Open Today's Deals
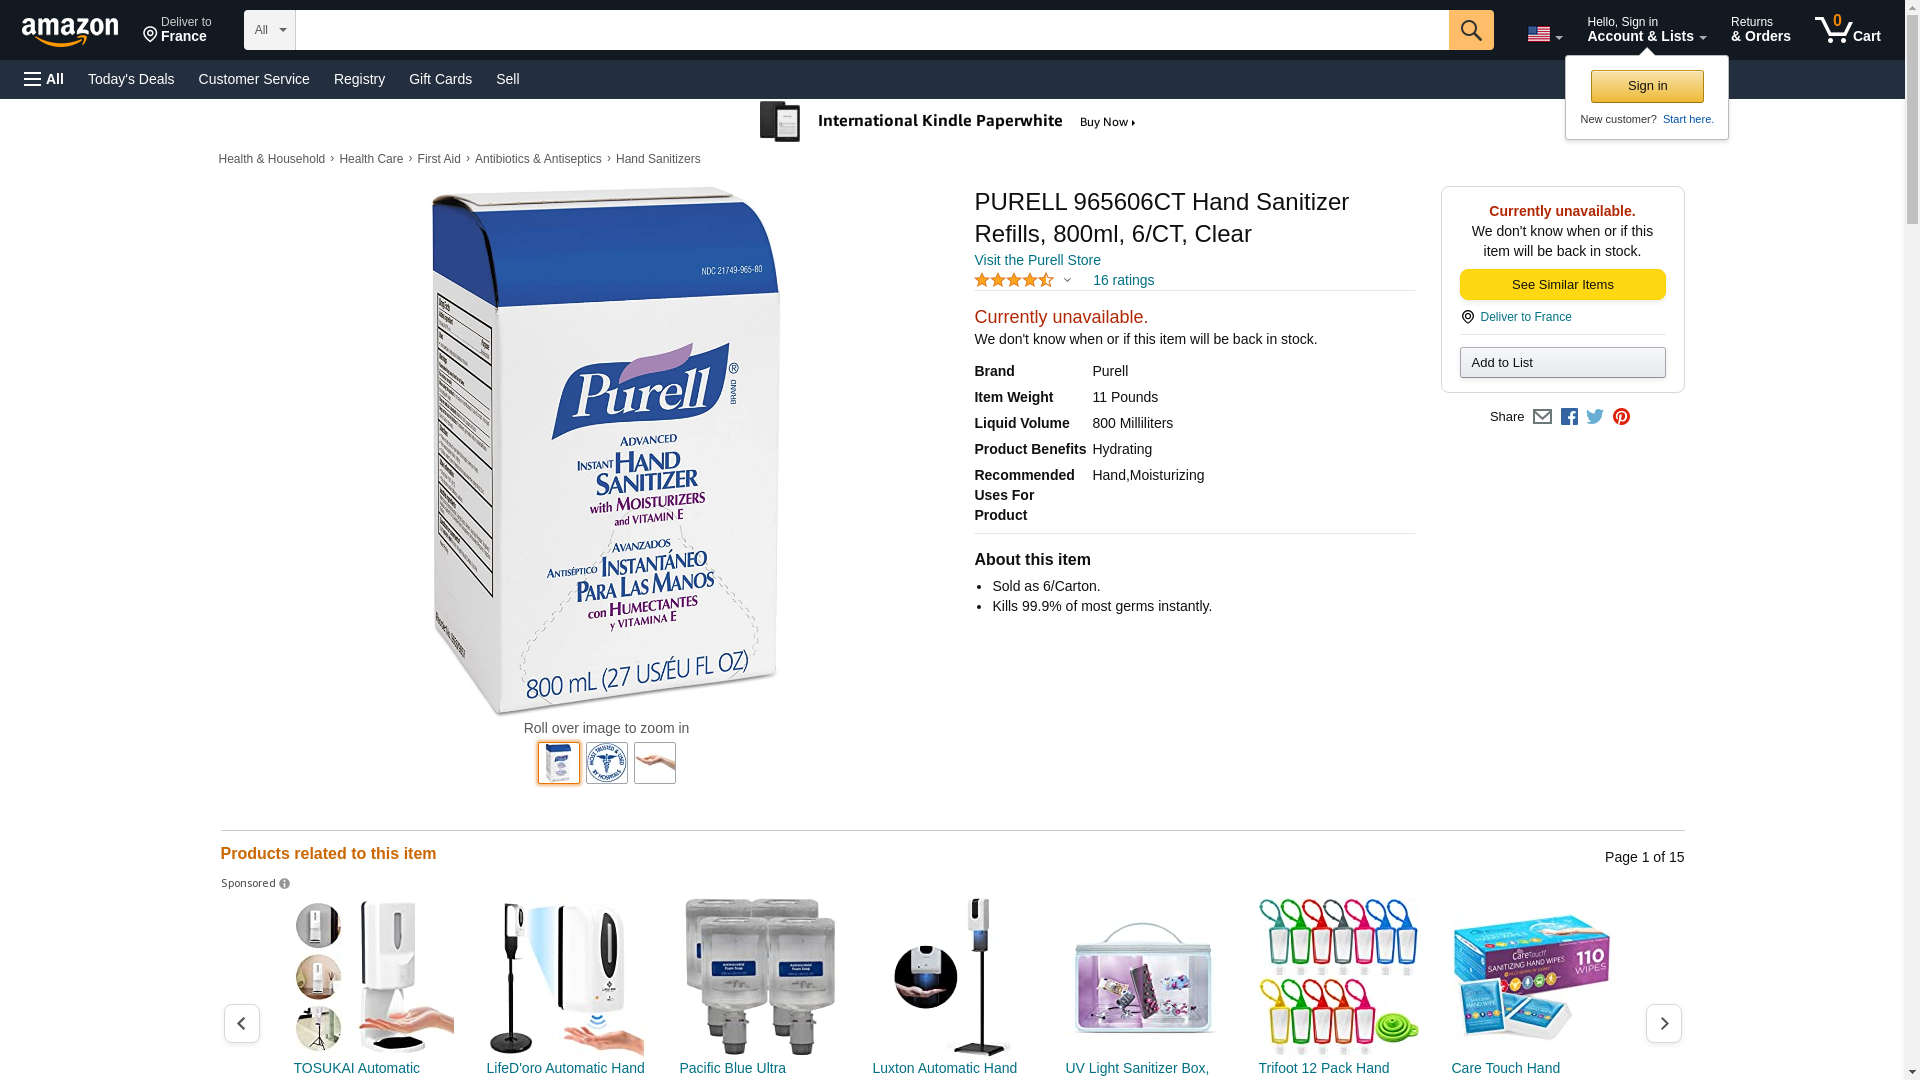 coord(131,79)
